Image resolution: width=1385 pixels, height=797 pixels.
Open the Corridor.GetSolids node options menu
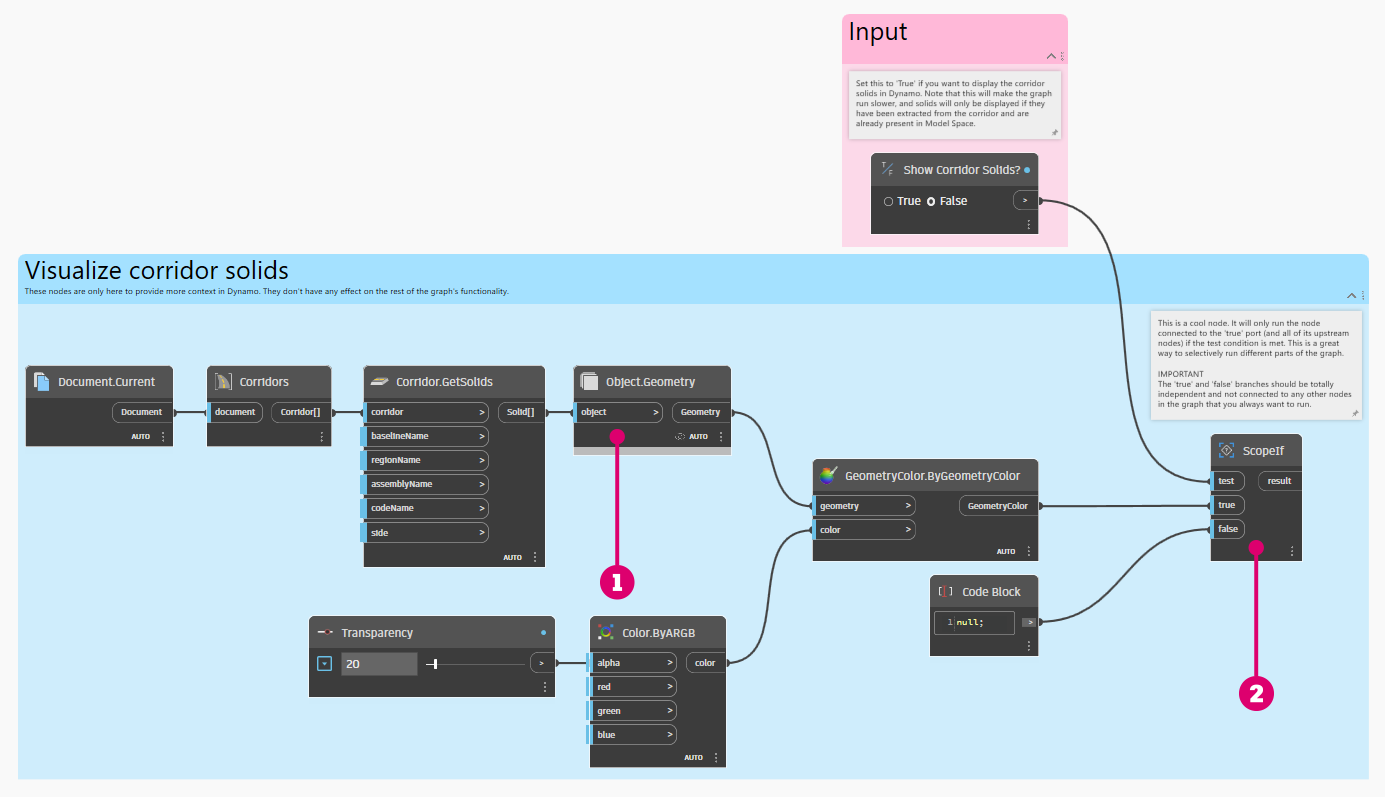535,557
